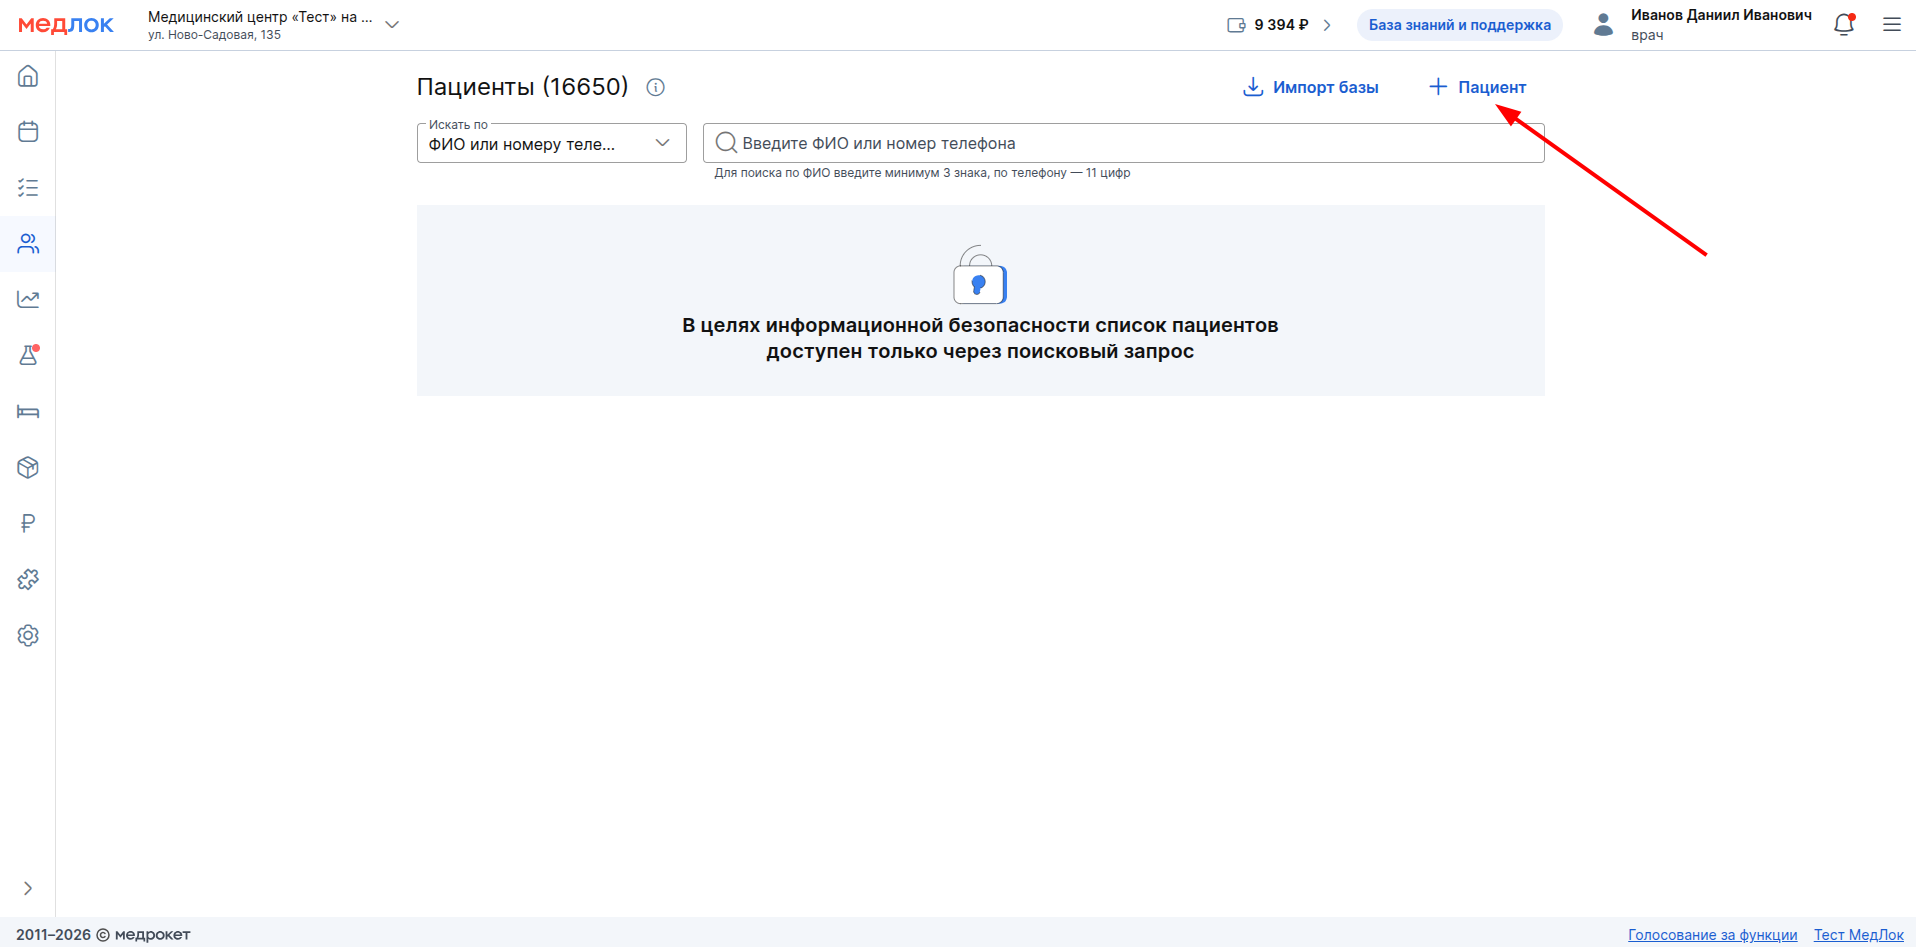Open the warehouse box icon

(28, 467)
